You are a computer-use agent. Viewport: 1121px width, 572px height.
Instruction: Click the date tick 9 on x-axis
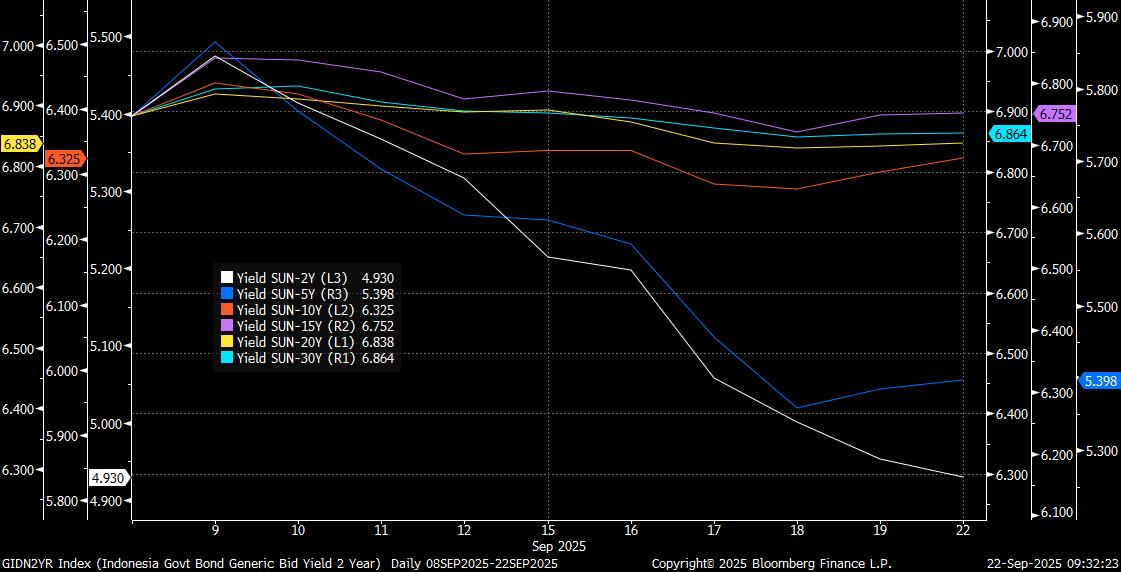point(215,531)
